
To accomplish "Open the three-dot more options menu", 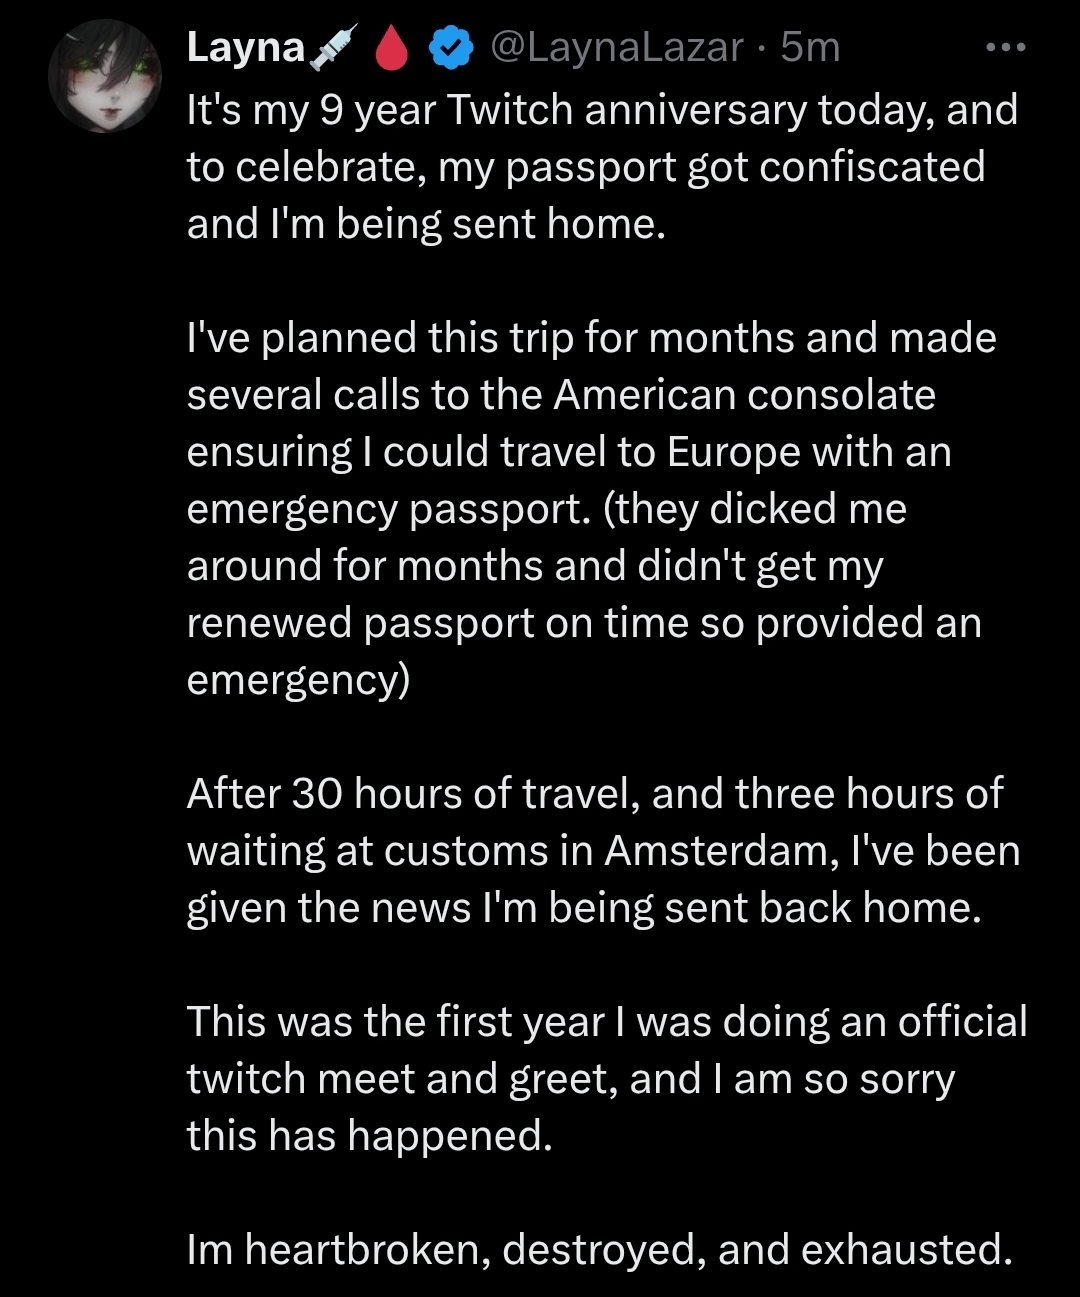I will click(1005, 47).
